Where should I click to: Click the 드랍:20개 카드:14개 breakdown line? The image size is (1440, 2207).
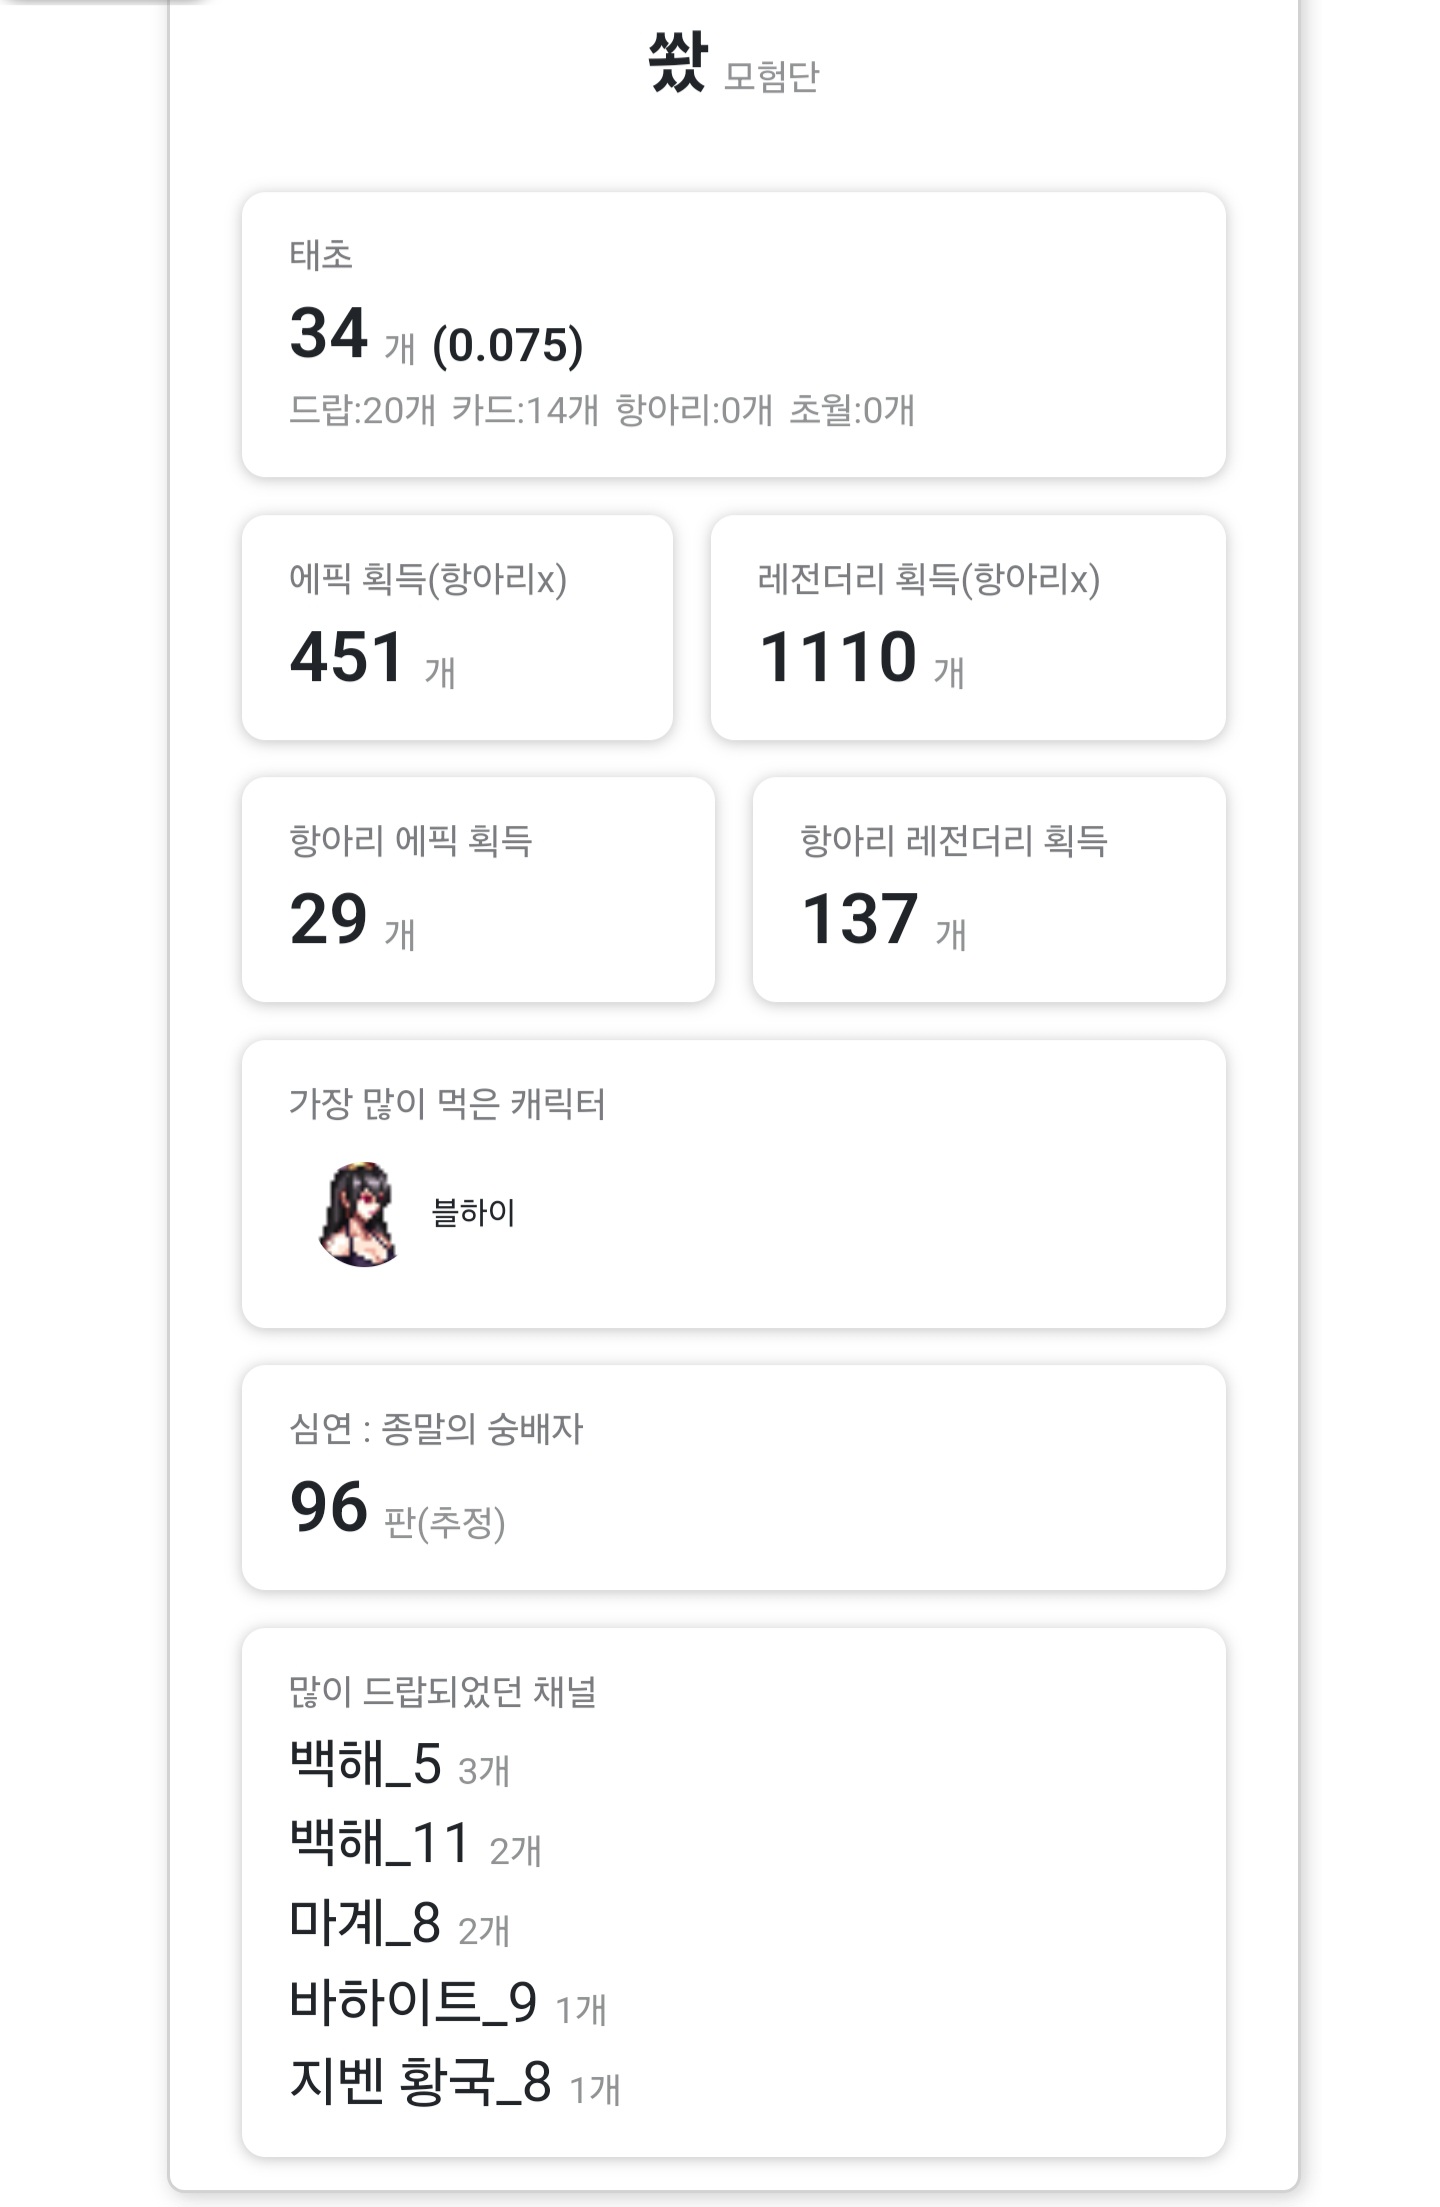(601, 410)
